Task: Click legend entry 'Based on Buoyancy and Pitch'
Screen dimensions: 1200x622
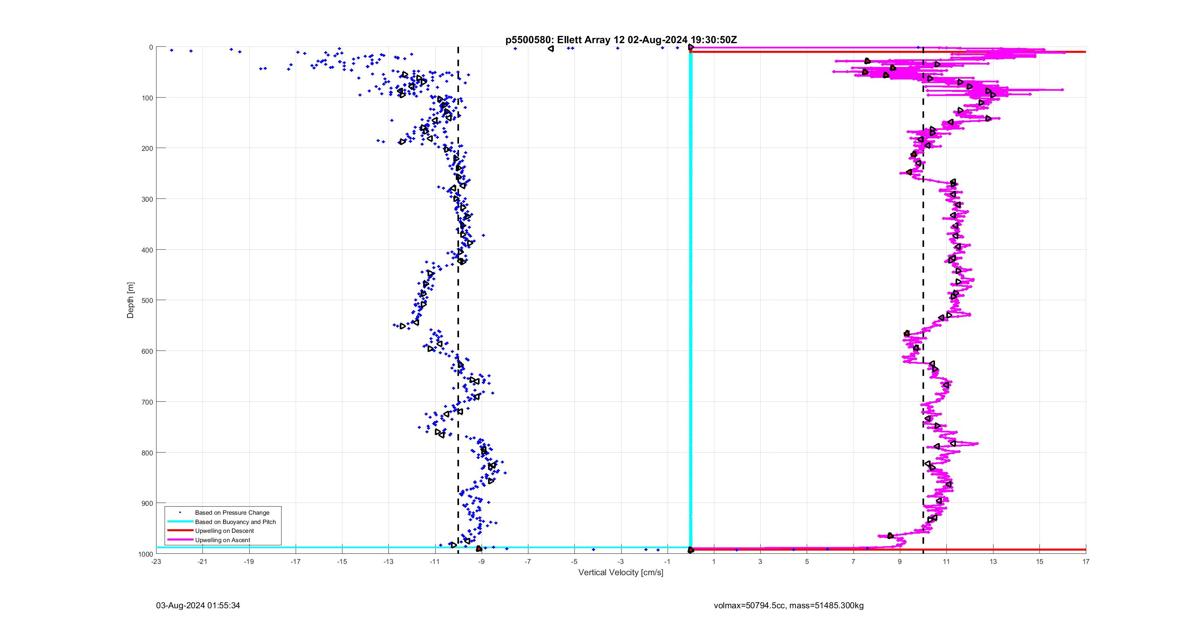Action: click(x=235, y=522)
